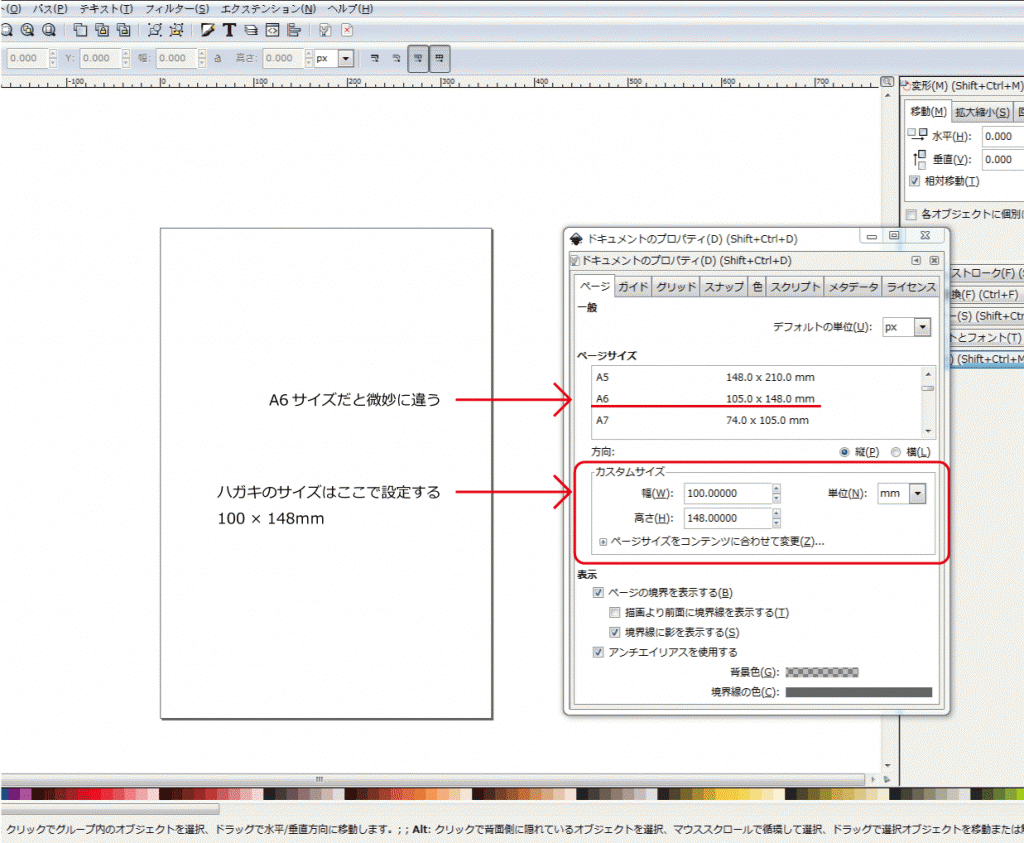Expand 'ページサイズをコンテンツに合わせて変更' section
Screen dimensions: 1024x843
click(x=603, y=542)
